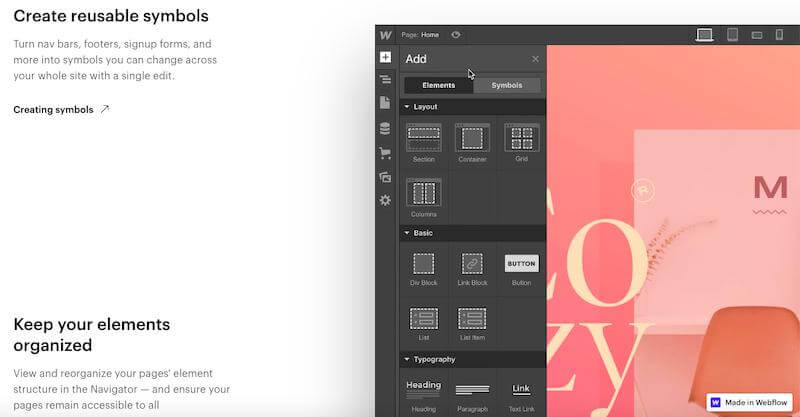
Task: Open the CMS database icon
Action: pos(385,128)
